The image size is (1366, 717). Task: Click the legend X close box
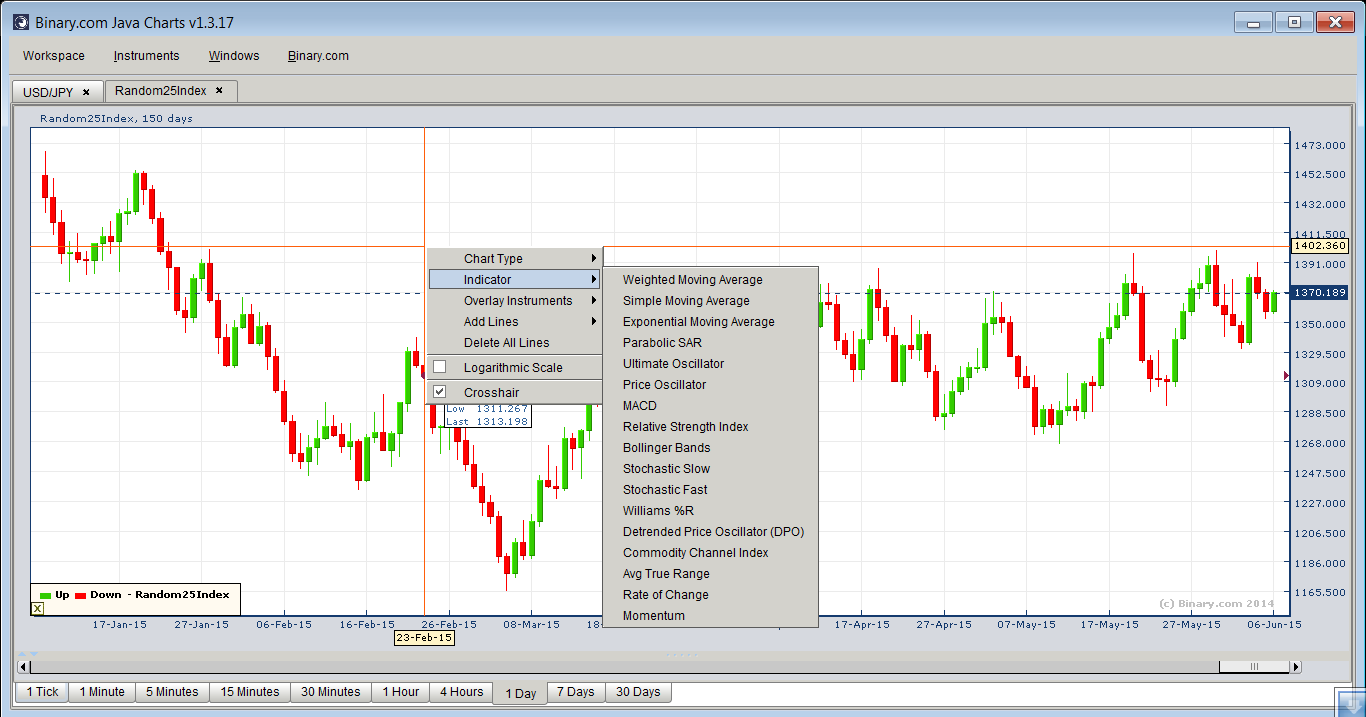(38, 608)
